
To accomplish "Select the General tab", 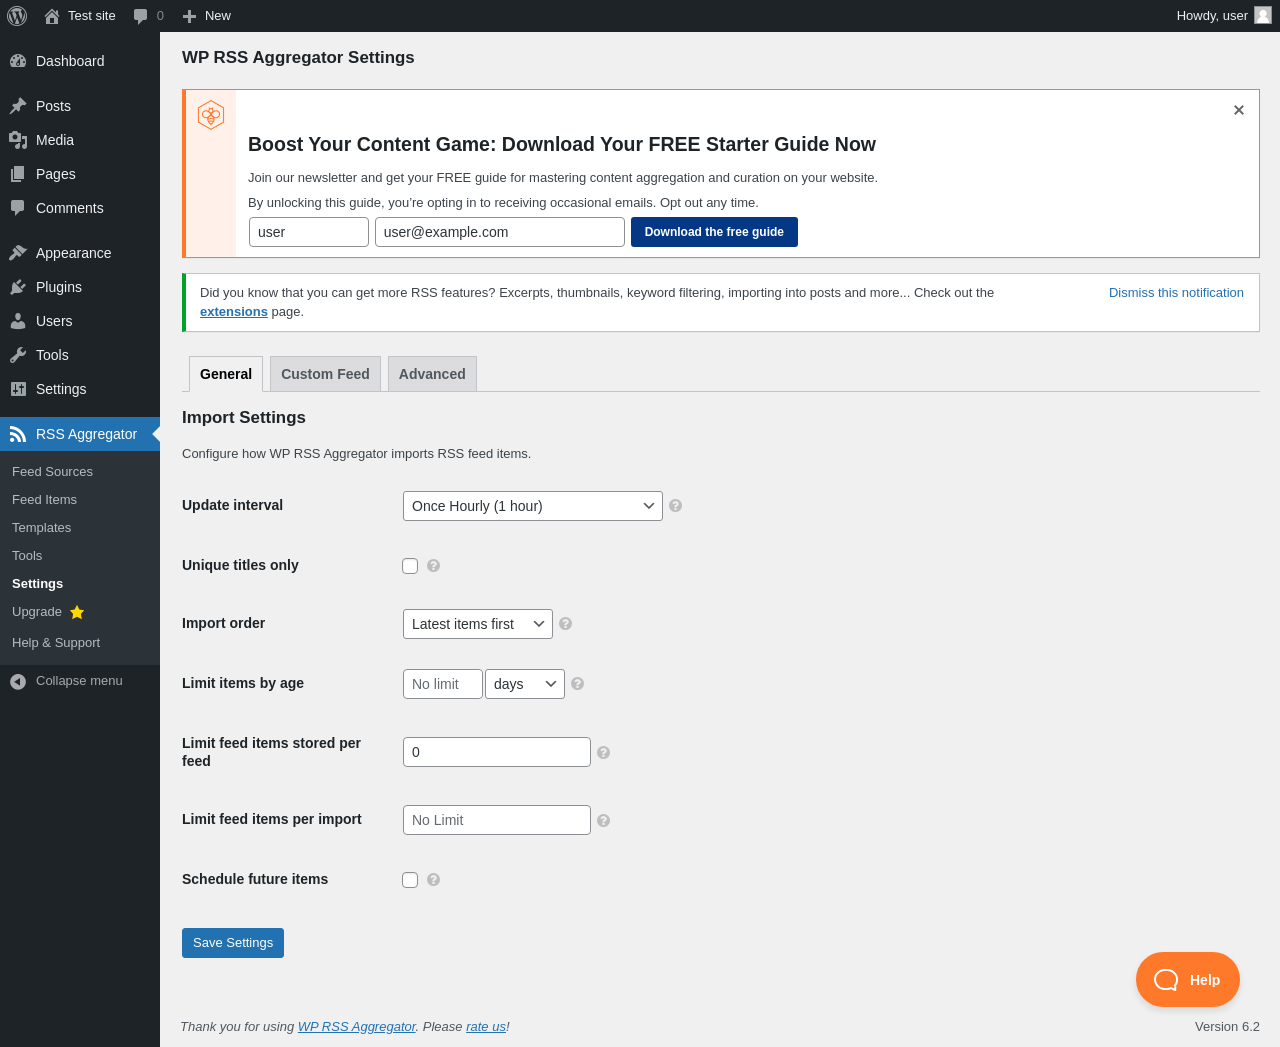I will coord(226,374).
